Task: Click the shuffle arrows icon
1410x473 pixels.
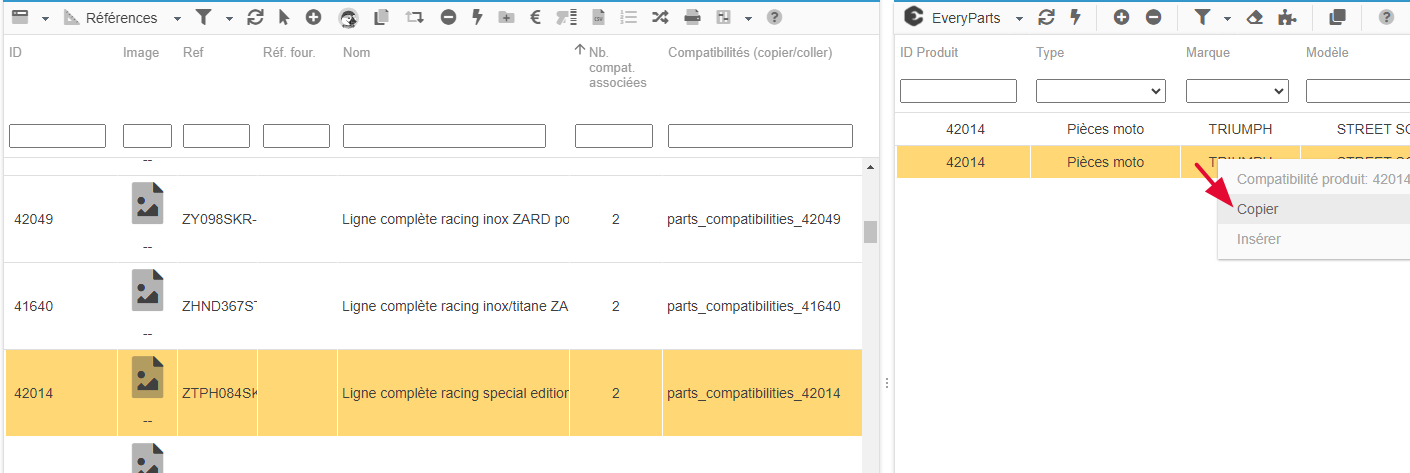Action: tap(660, 18)
